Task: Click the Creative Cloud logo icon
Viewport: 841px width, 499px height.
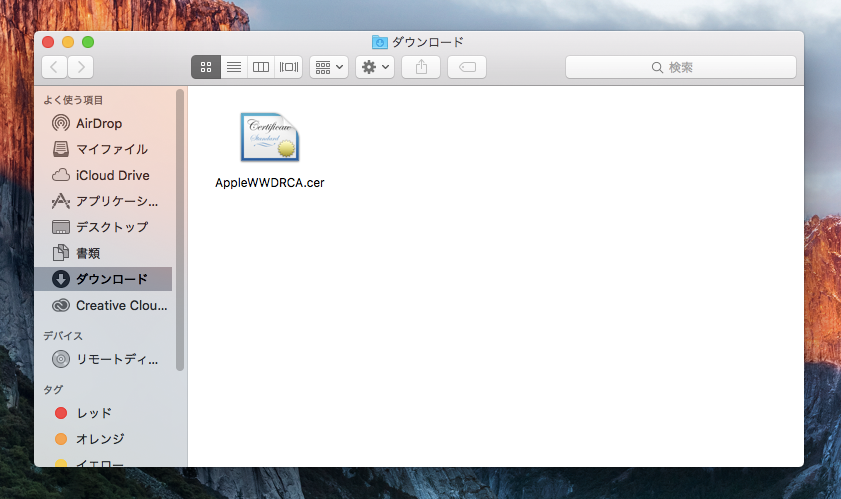Action: [x=61, y=305]
